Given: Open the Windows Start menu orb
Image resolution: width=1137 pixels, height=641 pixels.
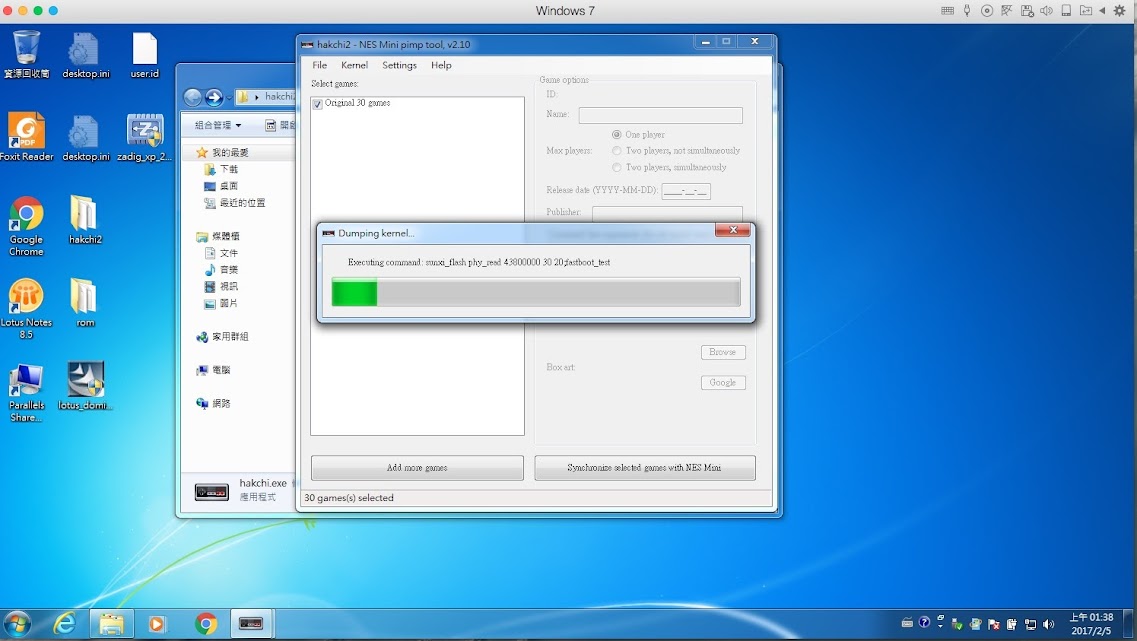Looking at the screenshot, I should click(17, 624).
